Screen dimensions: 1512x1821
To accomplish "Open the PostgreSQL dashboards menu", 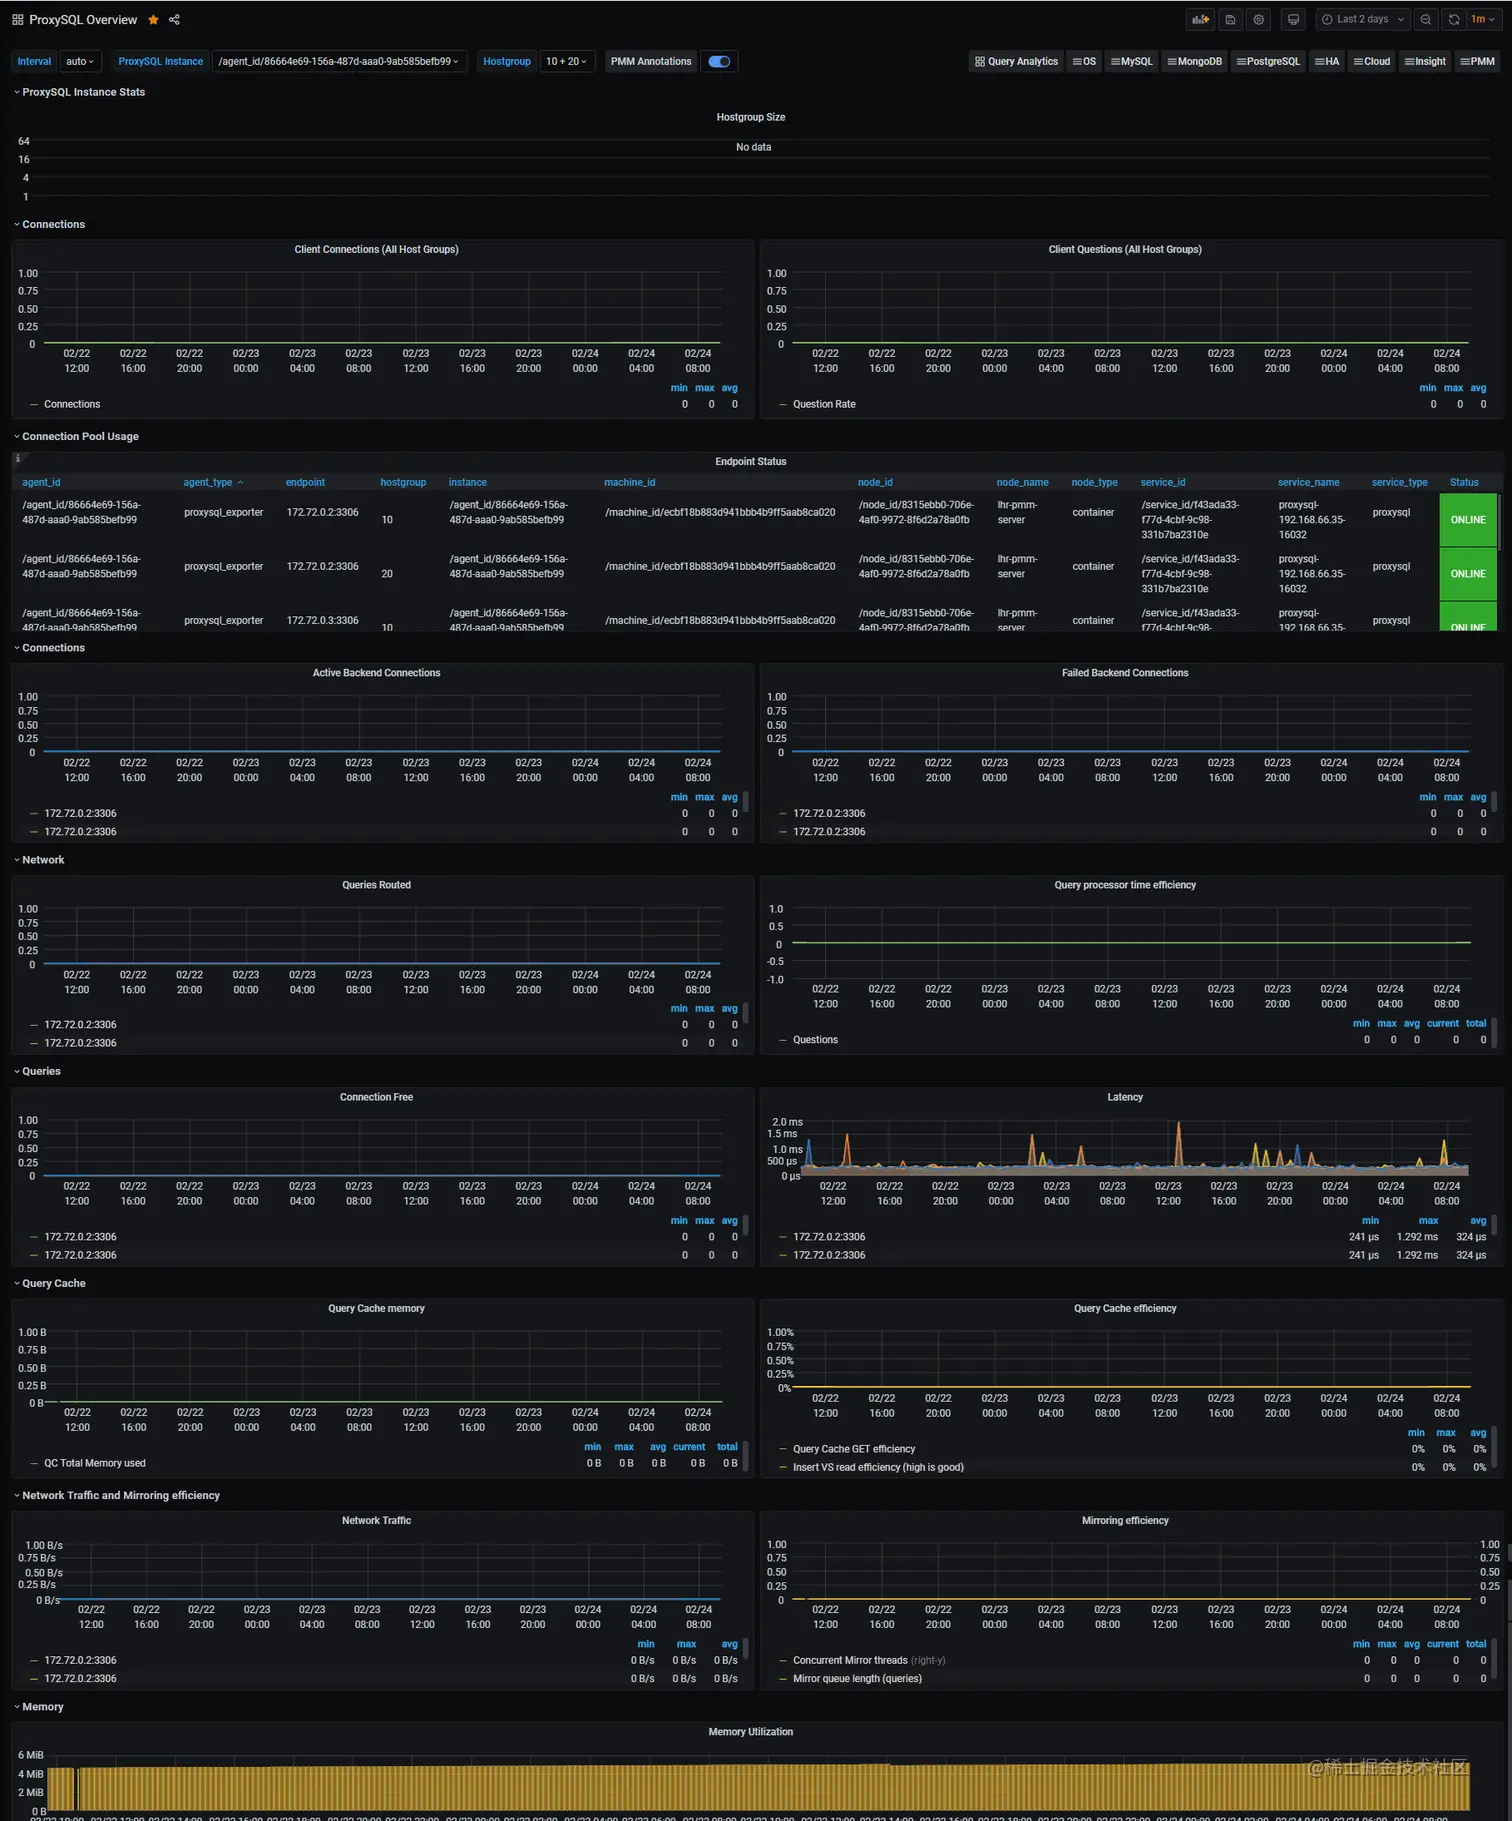I will pyautogui.click(x=1268, y=61).
